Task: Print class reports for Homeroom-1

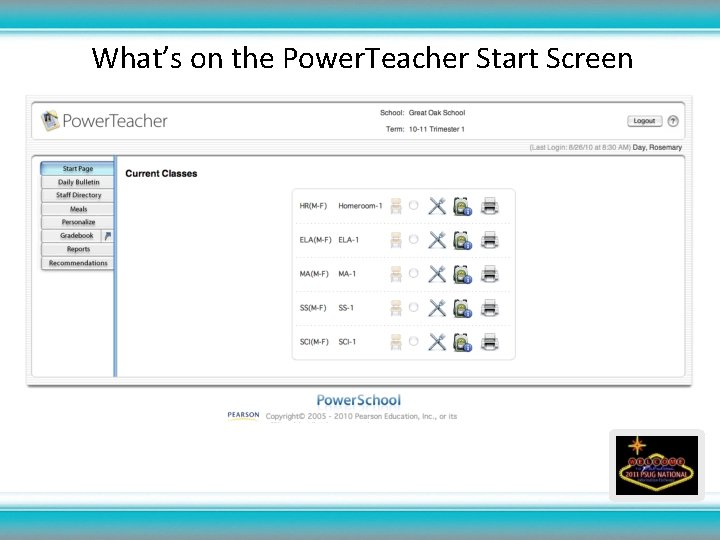Action: [489, 206]
